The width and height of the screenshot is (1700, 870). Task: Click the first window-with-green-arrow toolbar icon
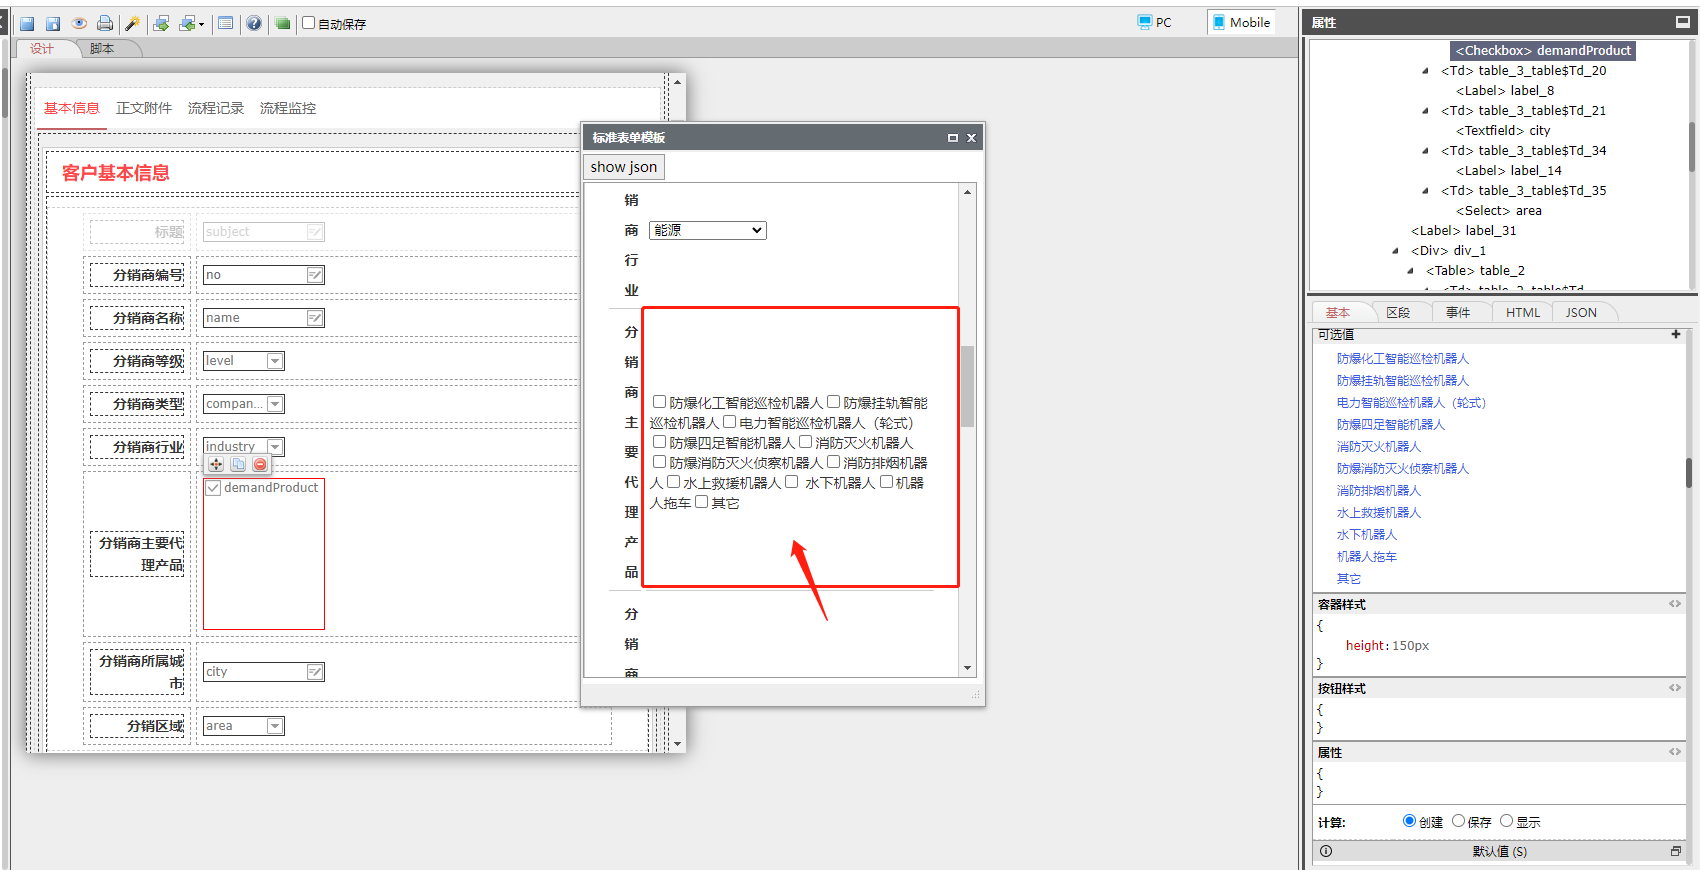(161, 23)
